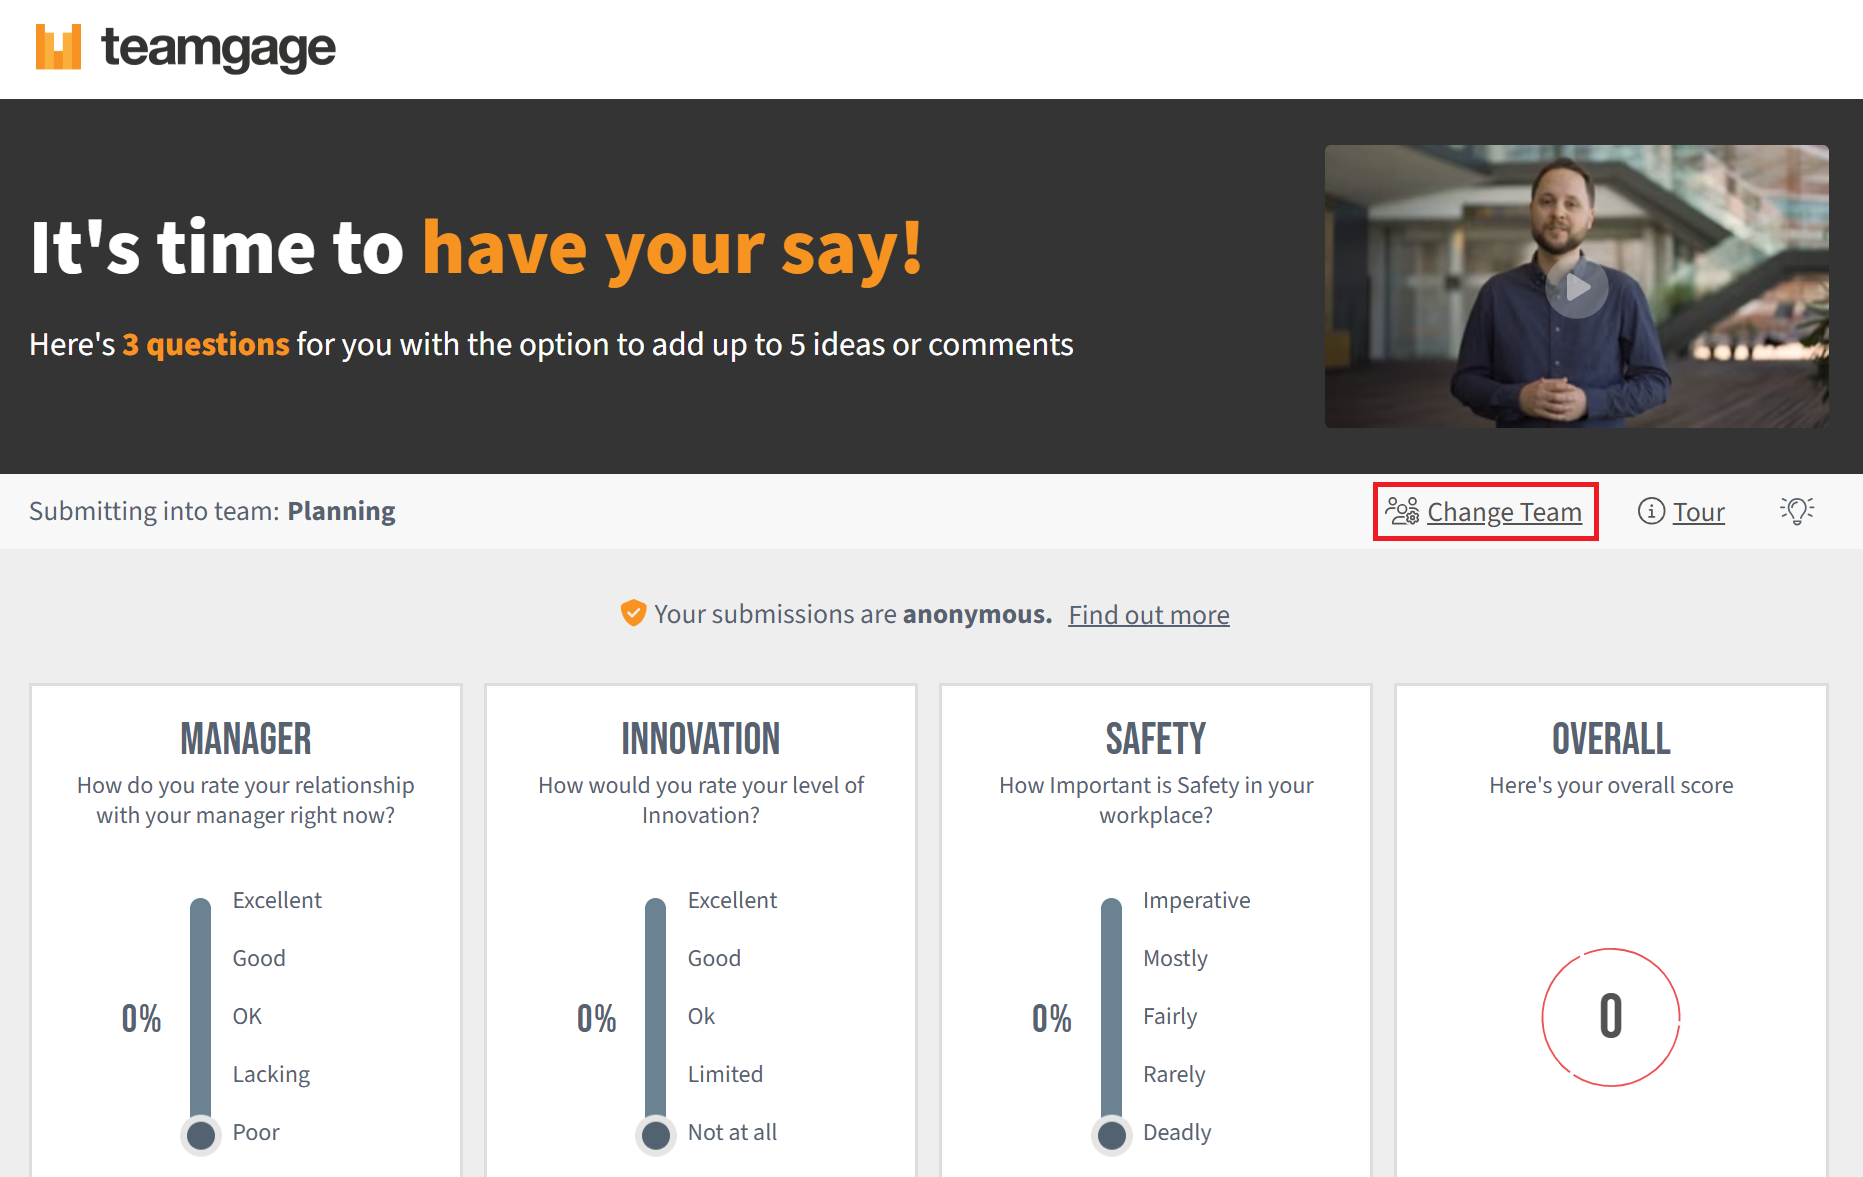Viewport: 1863px width, 1177px height.
Task: Click the 'have your say!' headline
Action: coord(672,248)
